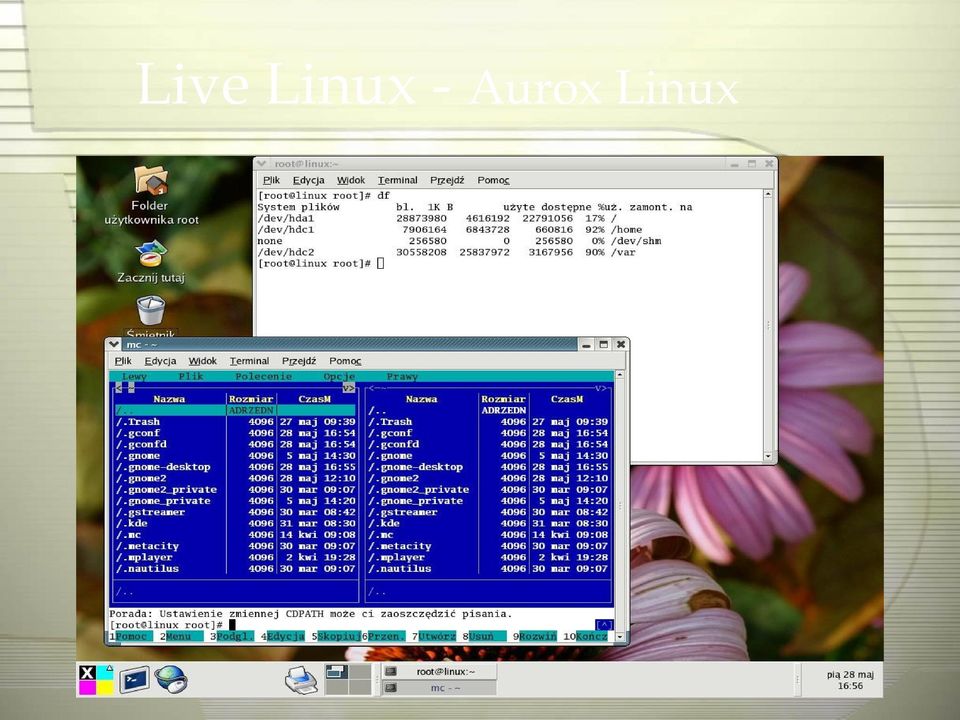Select mc - ~ task in the window list

tap(439, 688)
